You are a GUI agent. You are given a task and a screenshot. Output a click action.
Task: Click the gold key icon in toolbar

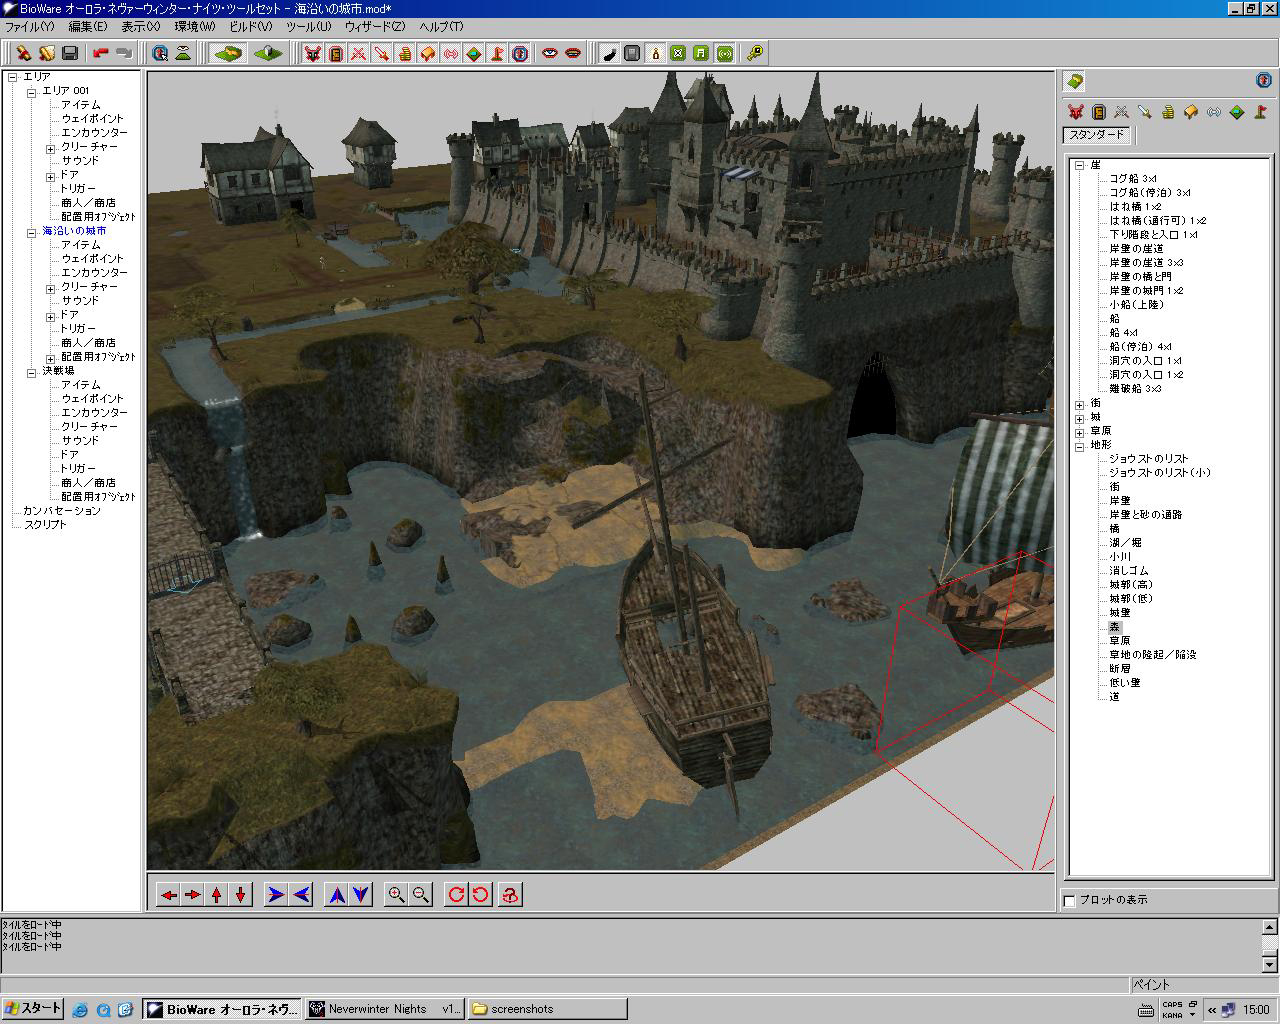click(x=755, y=53)
